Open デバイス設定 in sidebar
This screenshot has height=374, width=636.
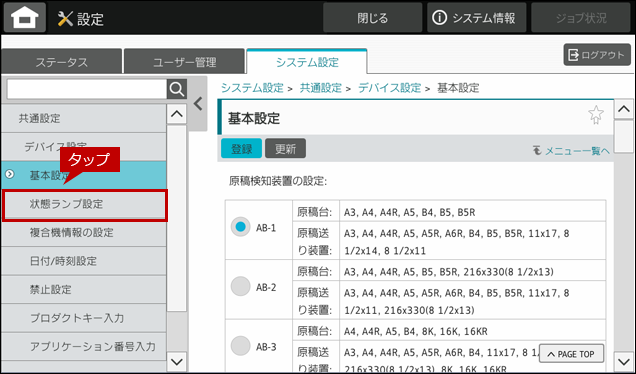click(84, 146)
